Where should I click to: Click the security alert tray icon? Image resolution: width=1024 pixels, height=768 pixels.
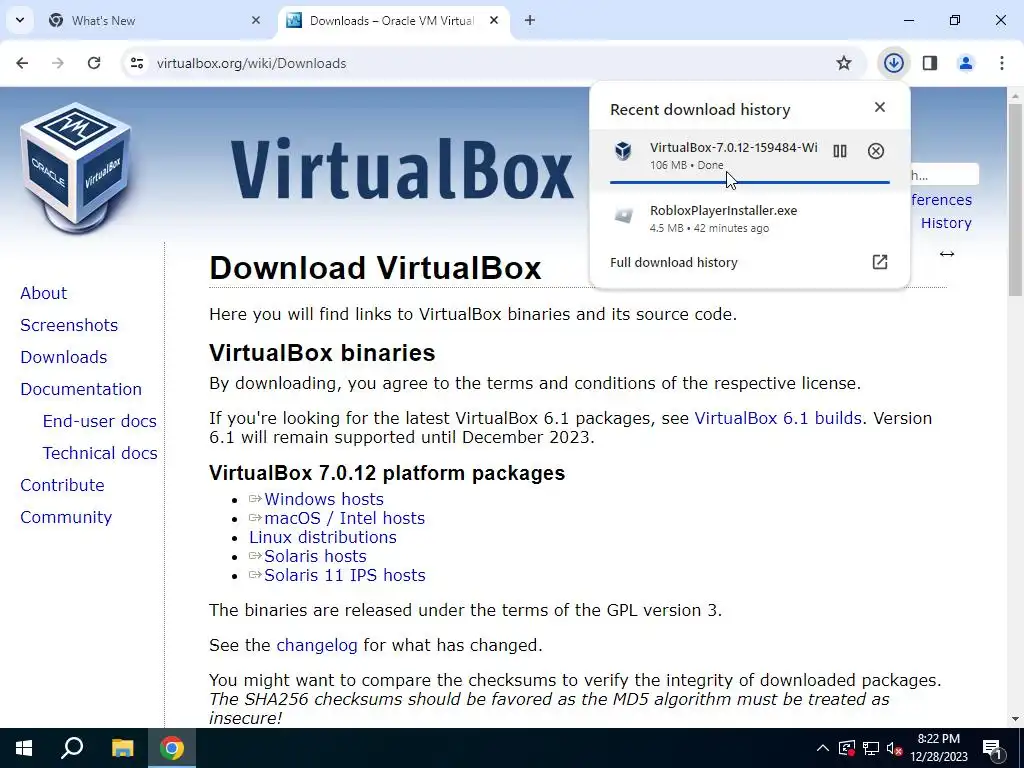pyautogui.click(x=846, y=748)
